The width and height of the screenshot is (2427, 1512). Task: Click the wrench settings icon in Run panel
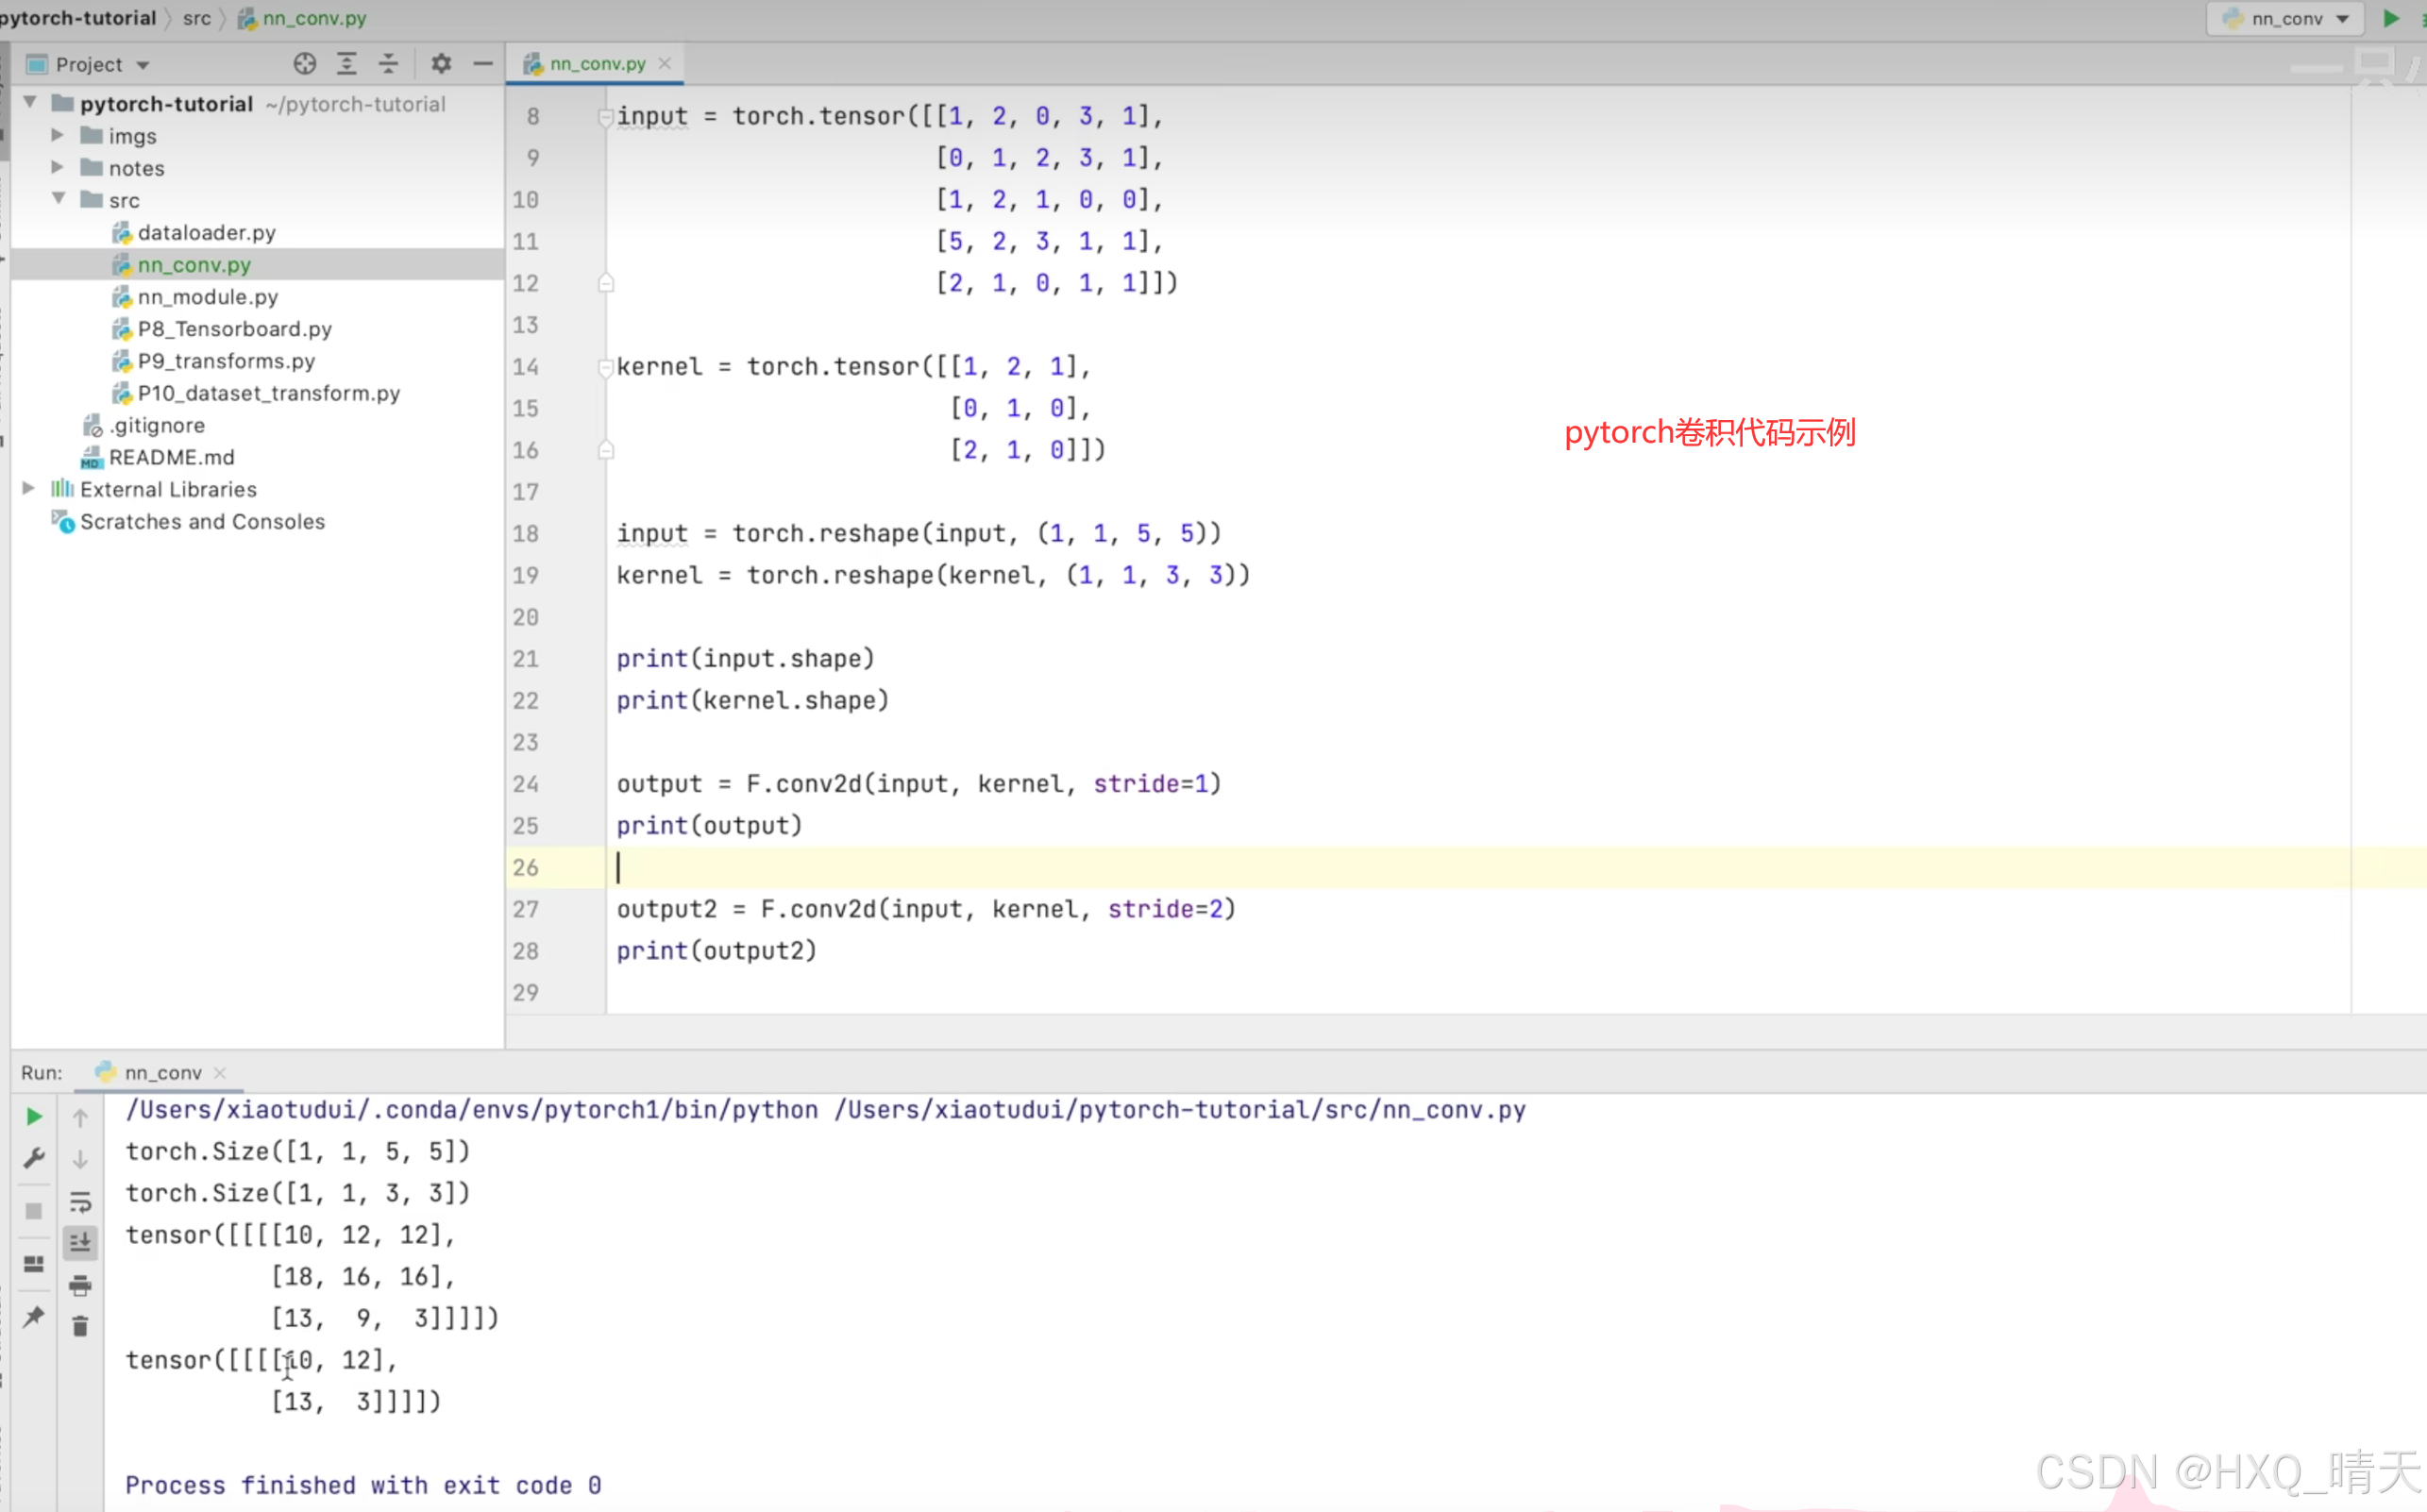pyautogui.click(x=34, y=1158)
